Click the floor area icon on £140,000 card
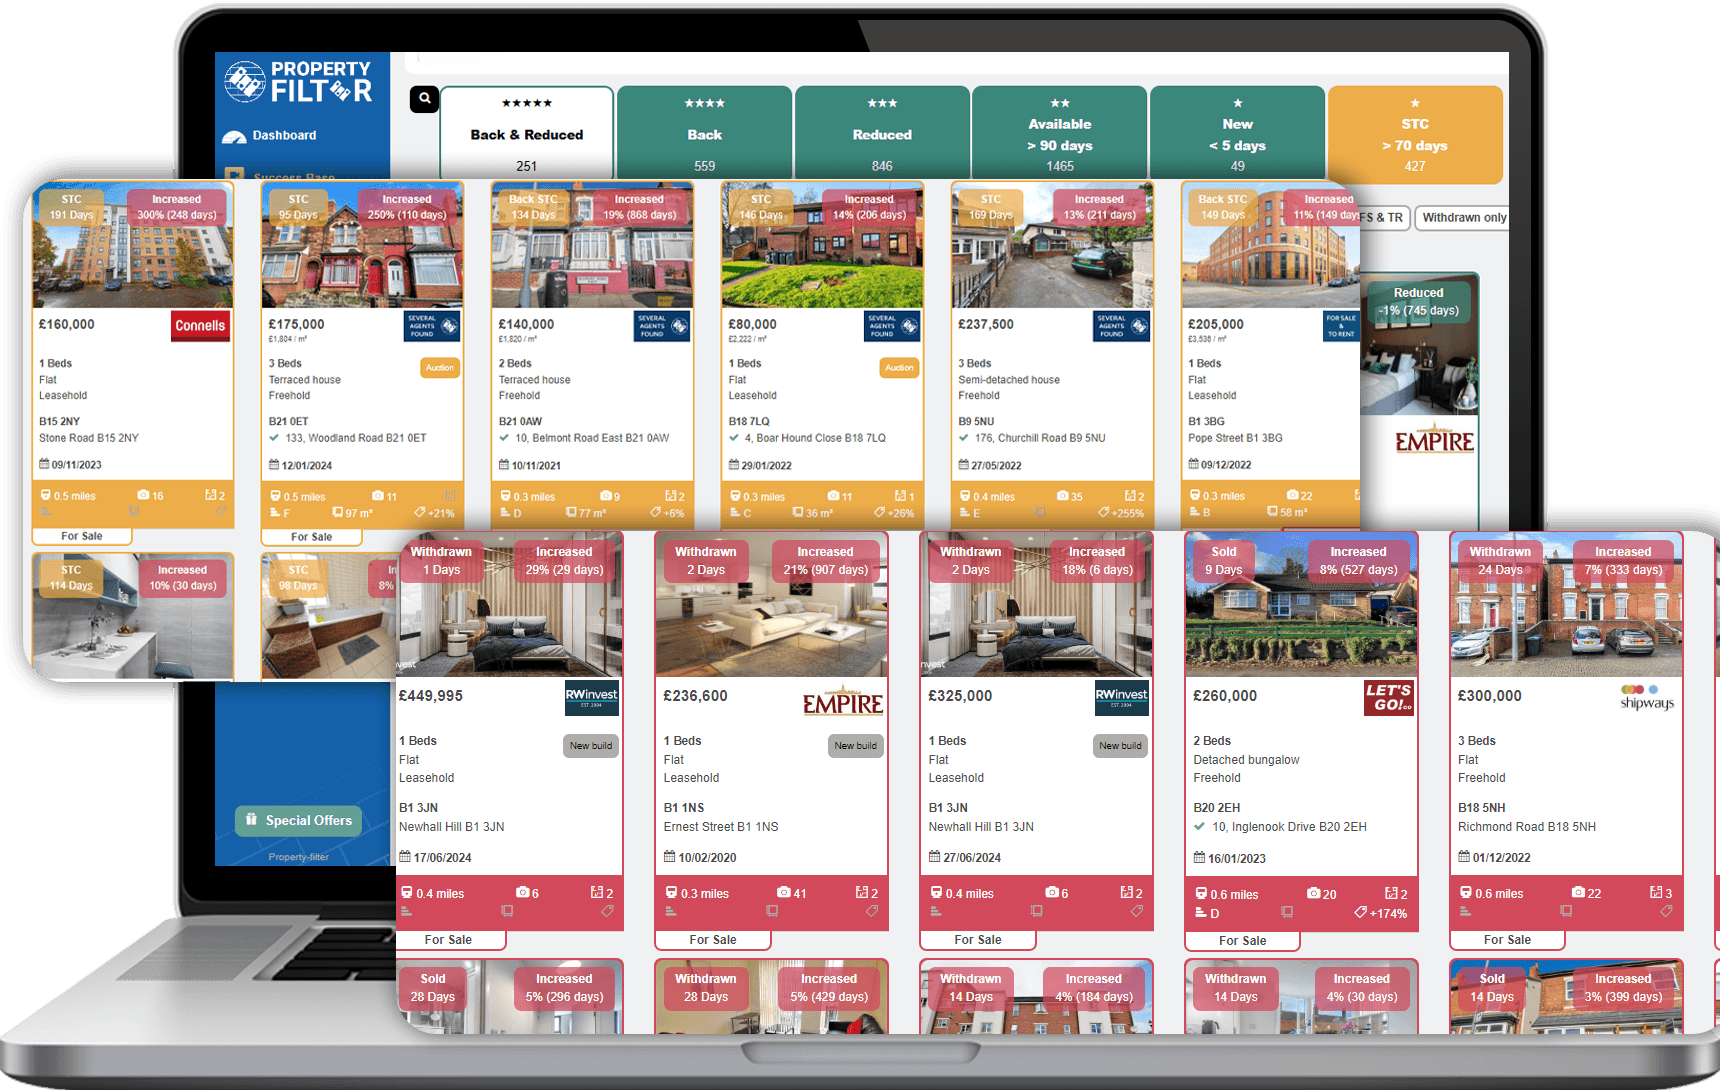This screenshot has width=1720, height=1090. (x=571, y=513)
